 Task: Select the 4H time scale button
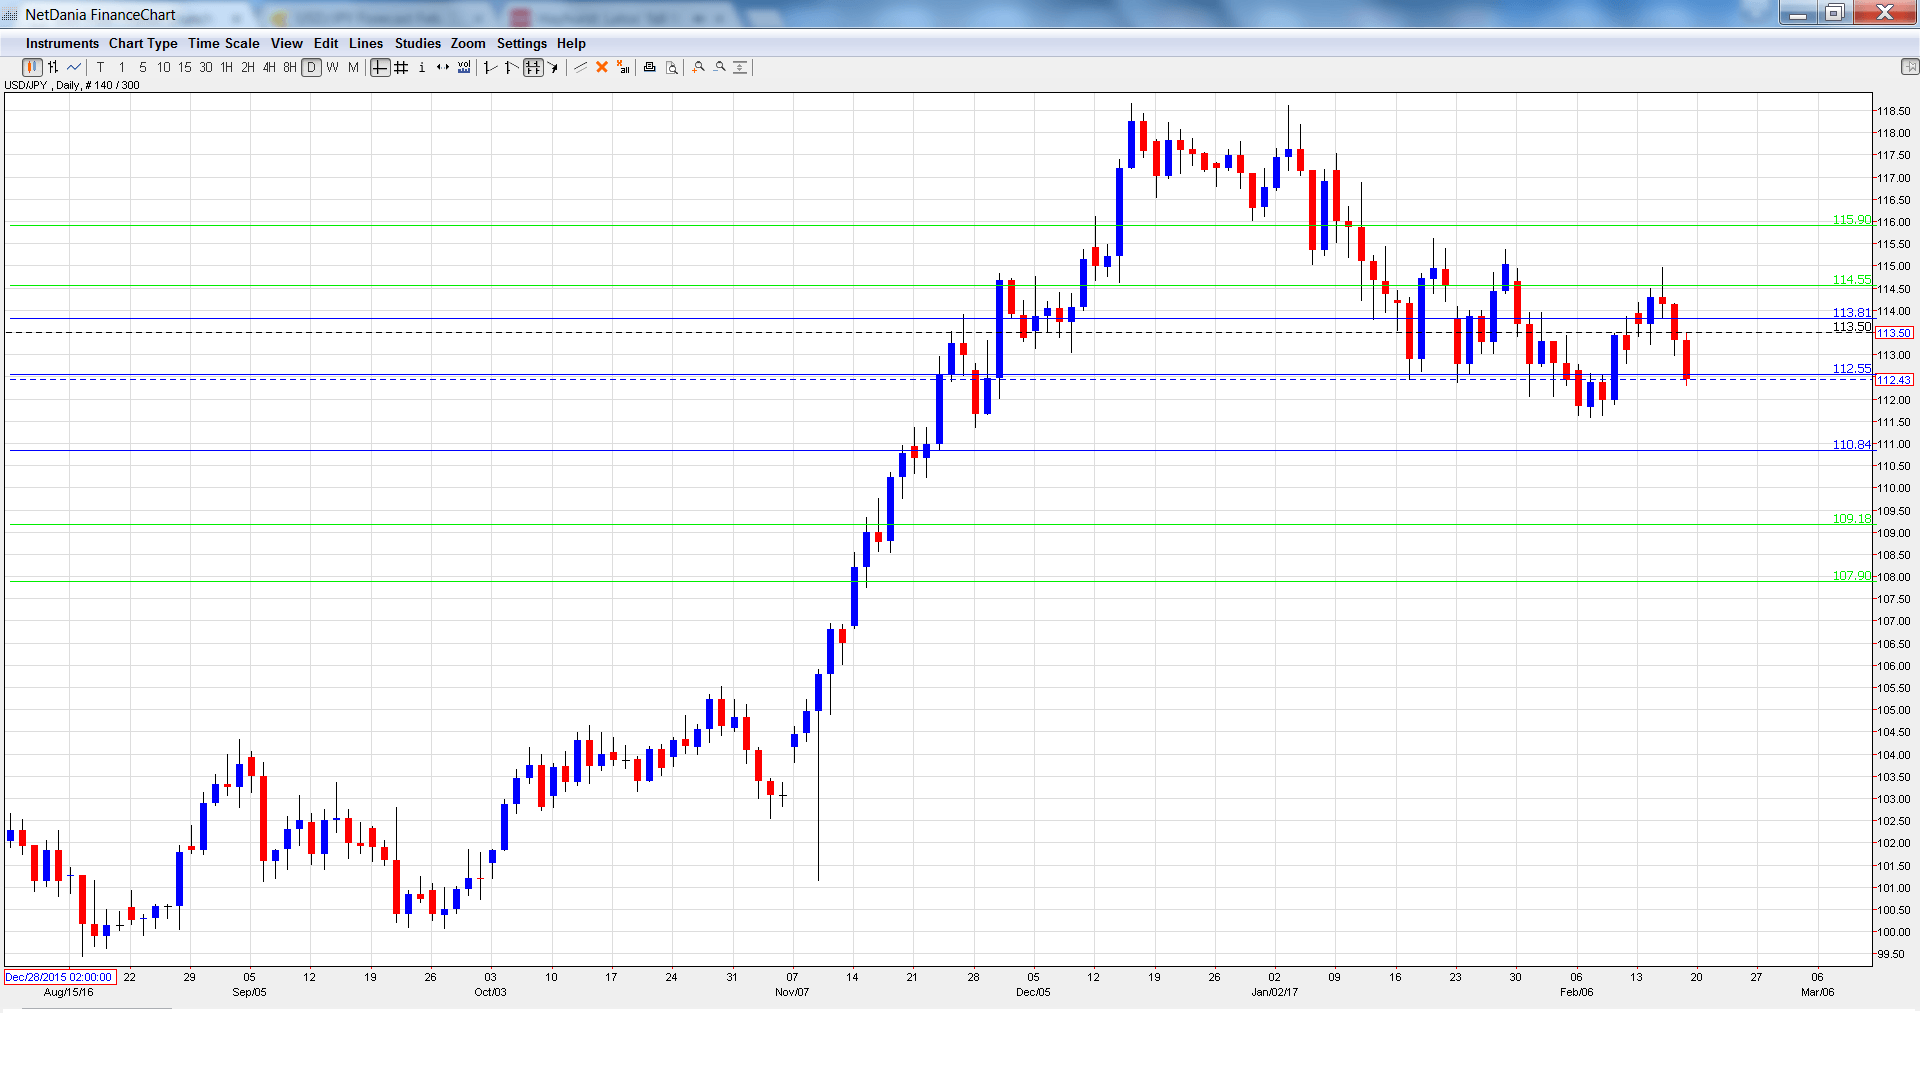269,67
